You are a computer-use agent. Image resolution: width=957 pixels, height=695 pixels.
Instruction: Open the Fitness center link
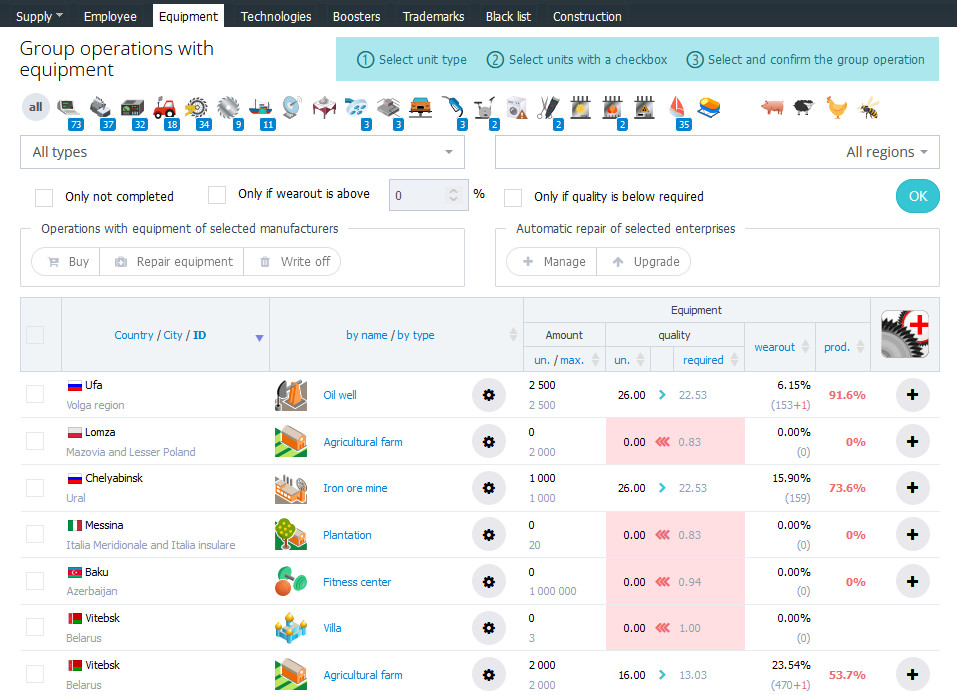[357, 582]
